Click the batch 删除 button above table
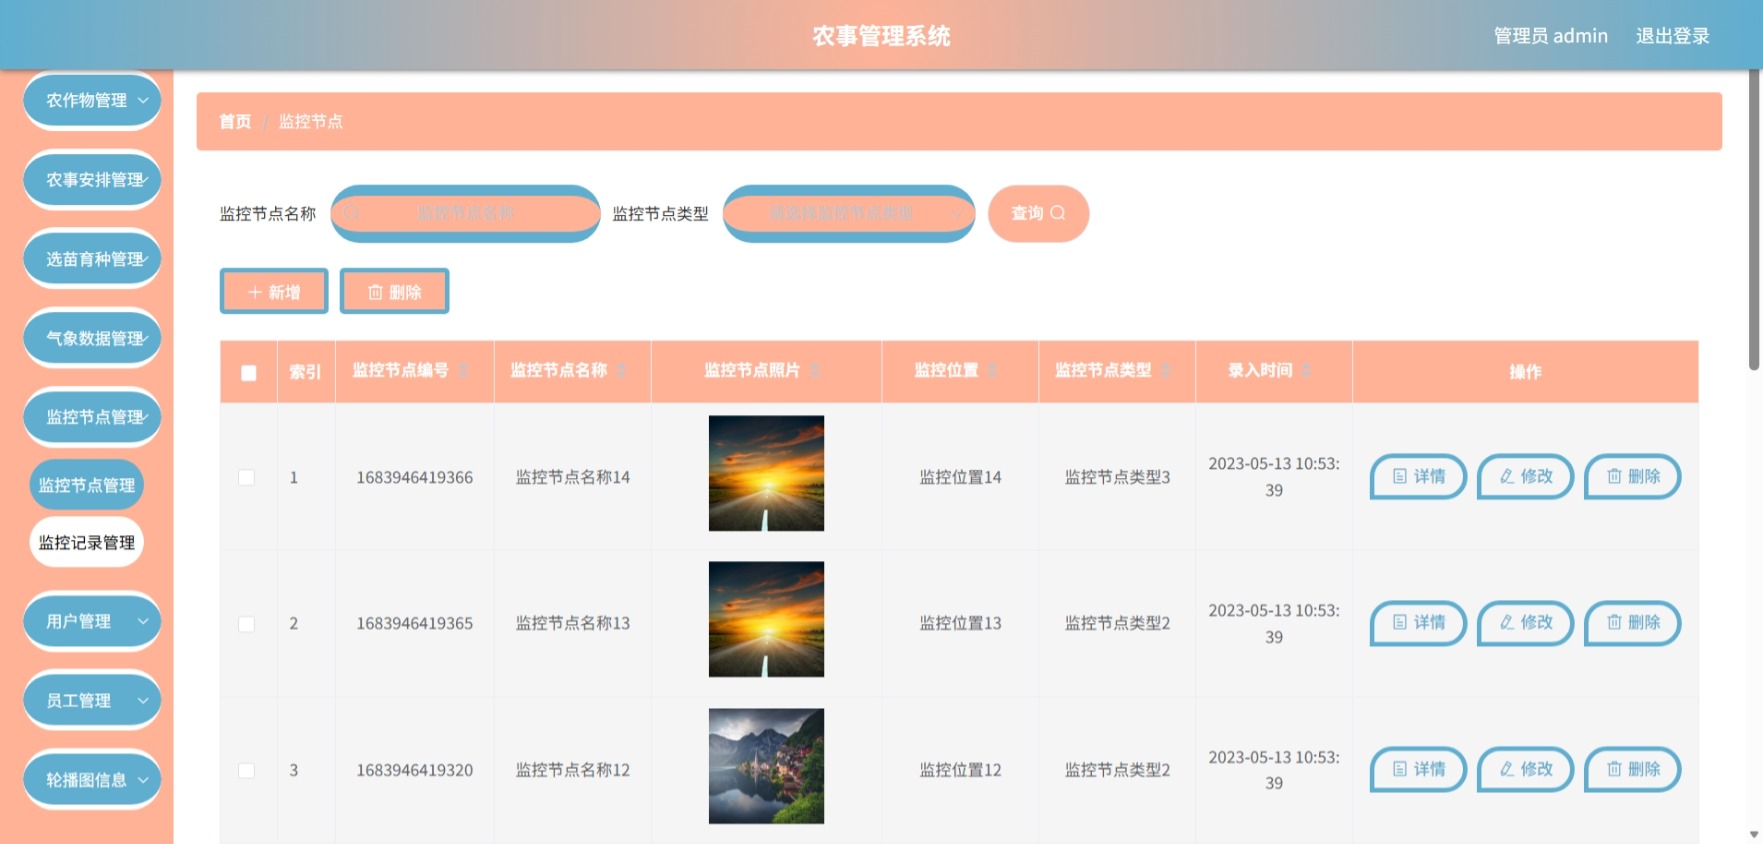The width and height of the screenshot is (1763, 844). point(394,291)
